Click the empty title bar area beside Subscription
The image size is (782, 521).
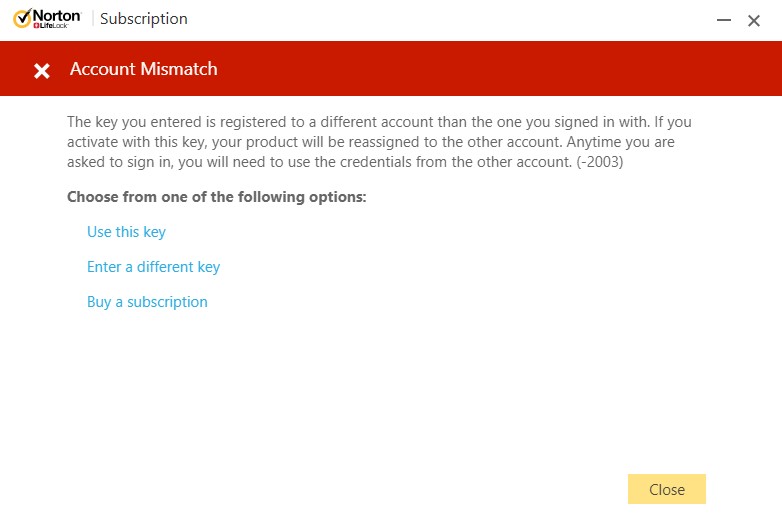[449, 20]
